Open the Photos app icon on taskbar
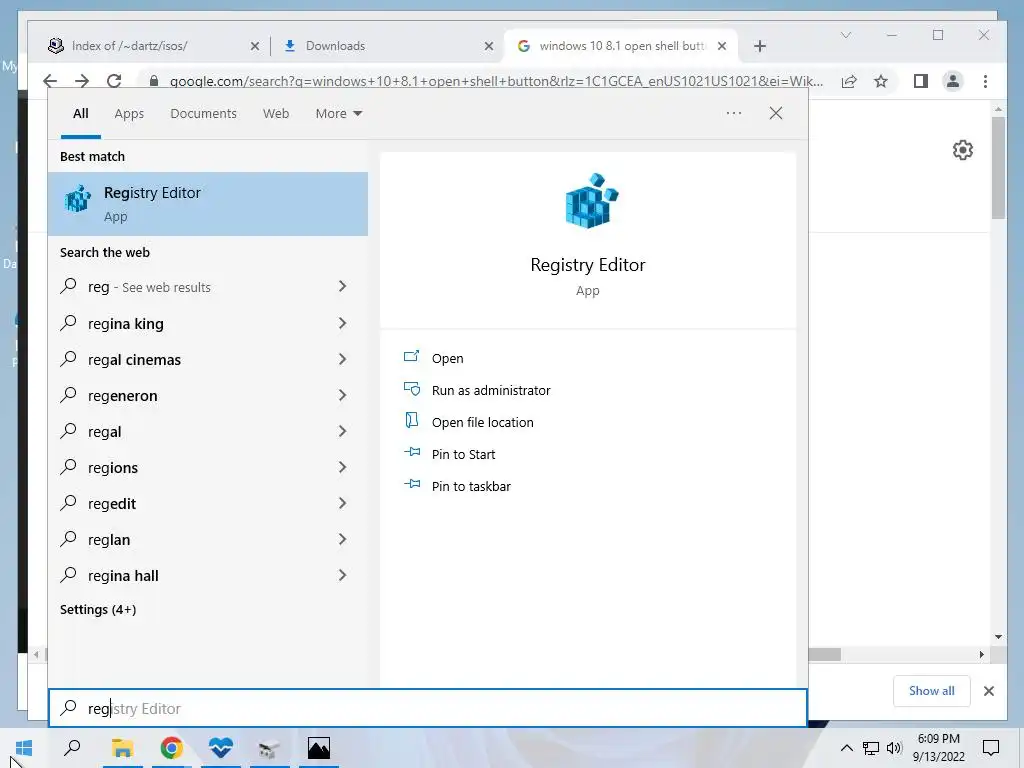Screen dimensions: 1024x768 319,748
